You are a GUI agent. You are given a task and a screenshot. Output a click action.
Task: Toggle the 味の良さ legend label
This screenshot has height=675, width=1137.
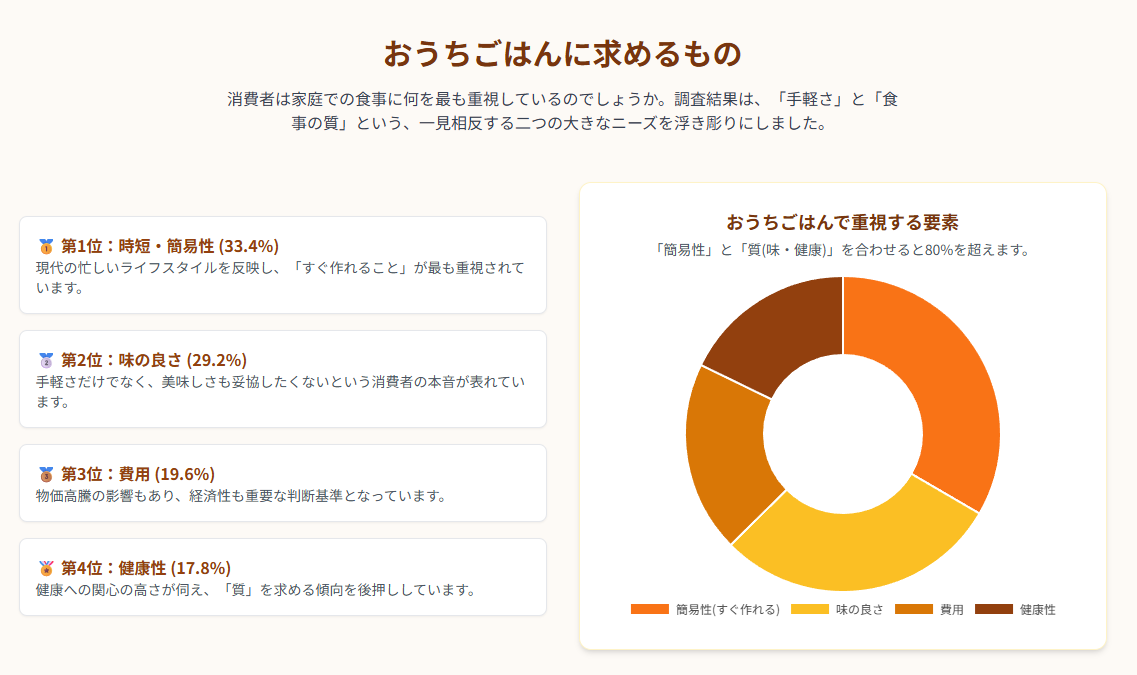pyautogui.click(x=859, y=610)
